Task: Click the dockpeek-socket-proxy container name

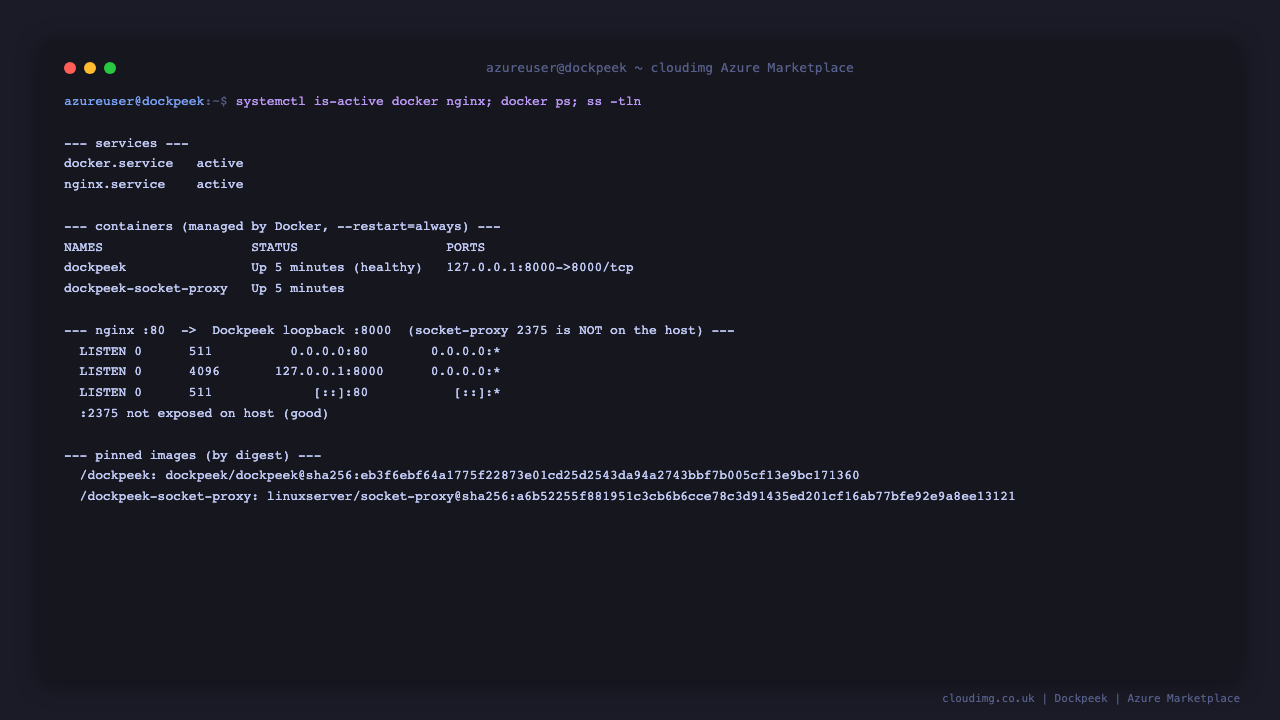Action: coord(146,288)
